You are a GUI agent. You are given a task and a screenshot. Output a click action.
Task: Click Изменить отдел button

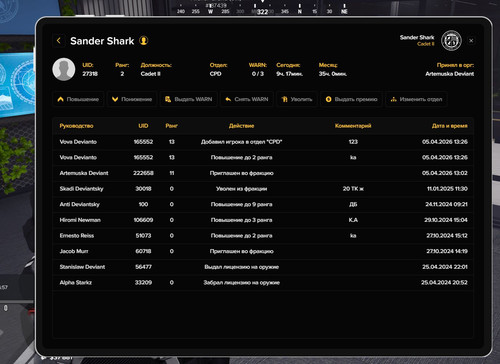417,99
